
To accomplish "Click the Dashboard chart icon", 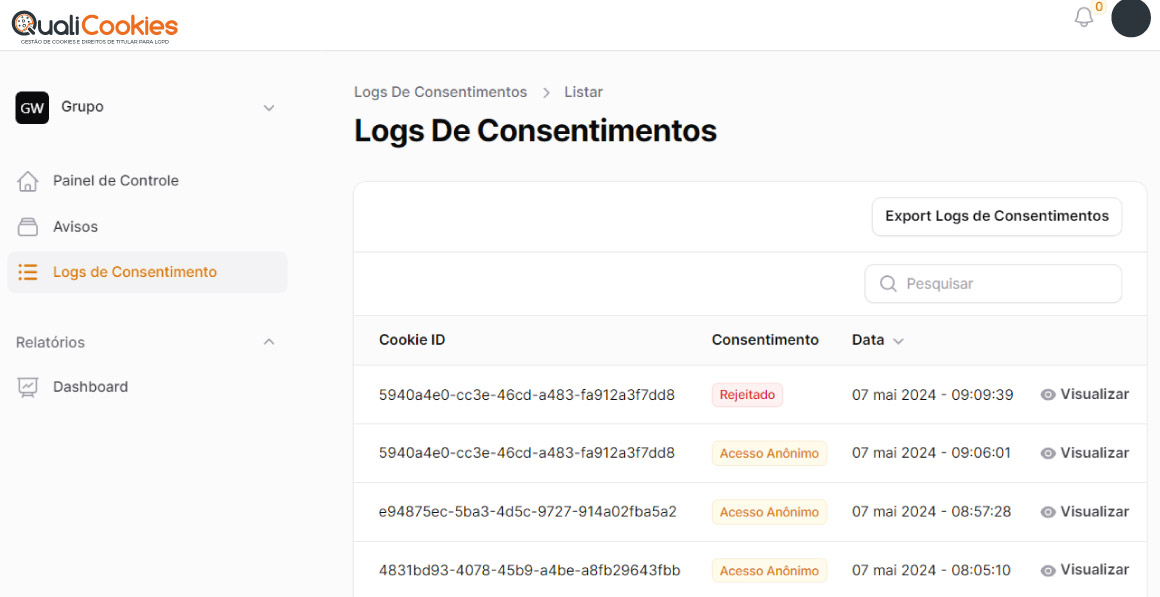I will click(28, 387).
